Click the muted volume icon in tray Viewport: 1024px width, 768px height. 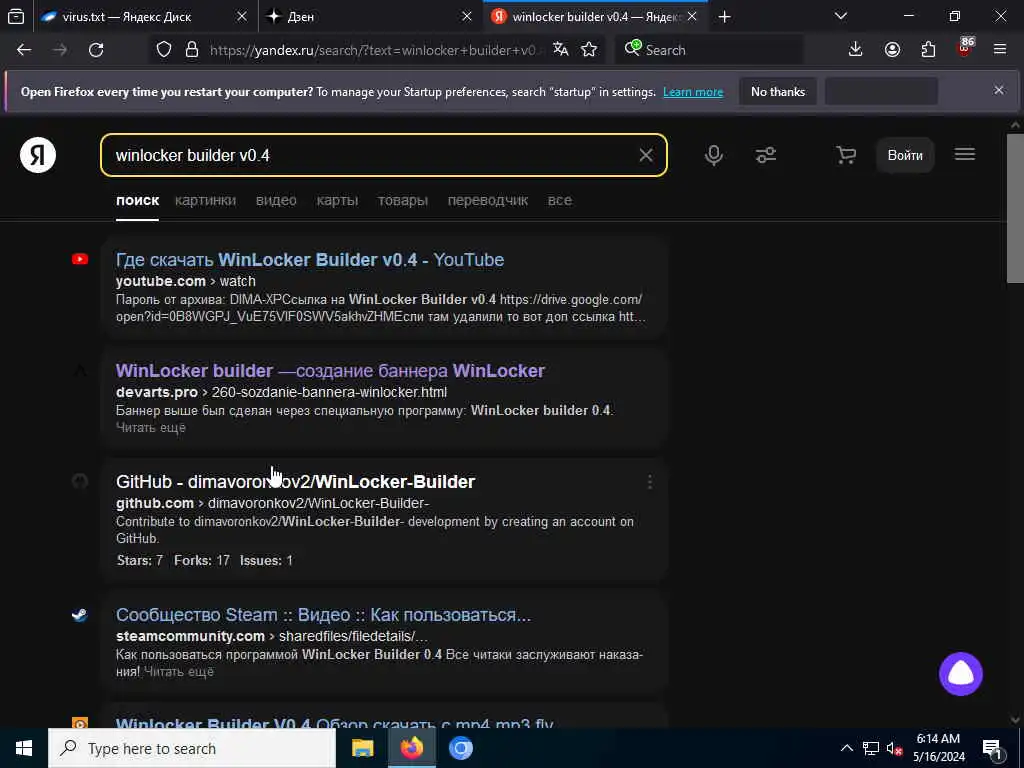pos(894,748)
